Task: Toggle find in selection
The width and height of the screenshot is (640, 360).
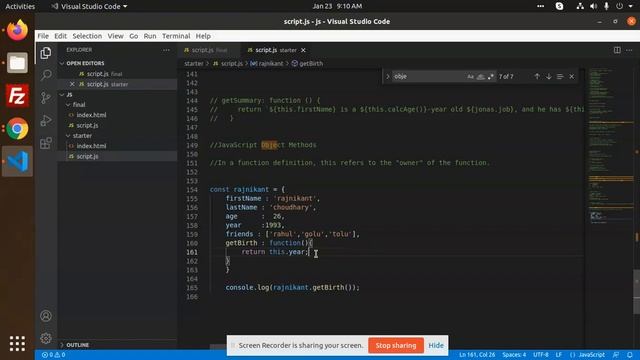Action: [x=560, y=76]
